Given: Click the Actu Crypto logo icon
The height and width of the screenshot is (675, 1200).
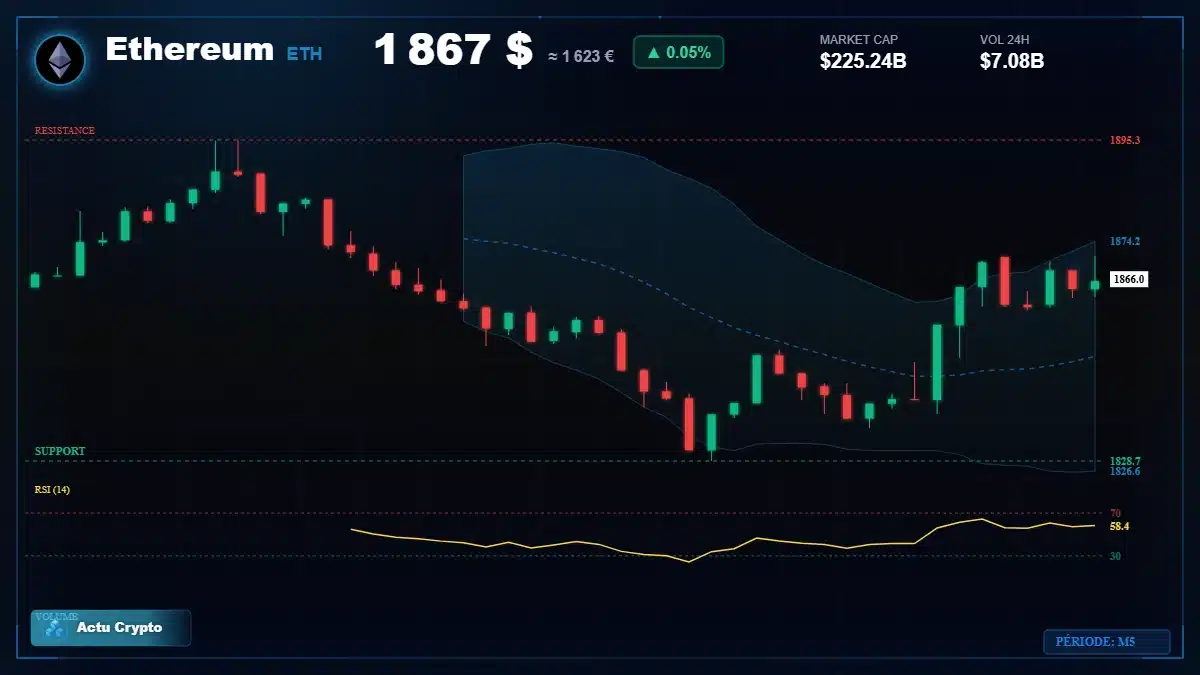Looking at the screenshot, I should 55,629.
